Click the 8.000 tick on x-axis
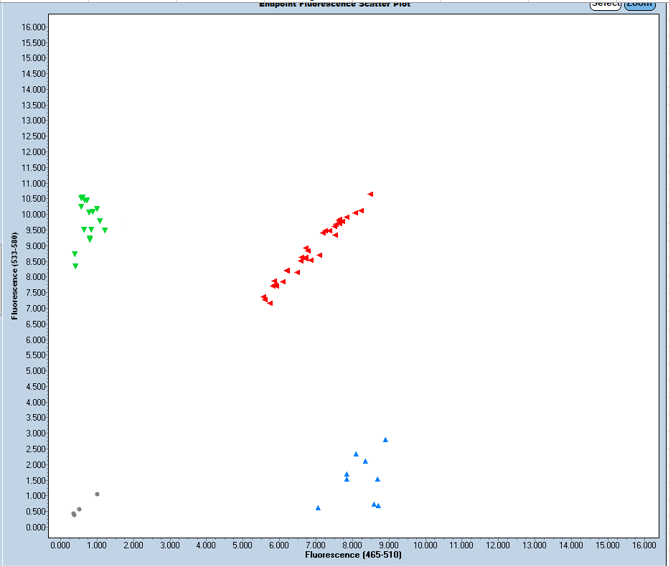Viewport: 669px width, 566px height. (352, 545)
